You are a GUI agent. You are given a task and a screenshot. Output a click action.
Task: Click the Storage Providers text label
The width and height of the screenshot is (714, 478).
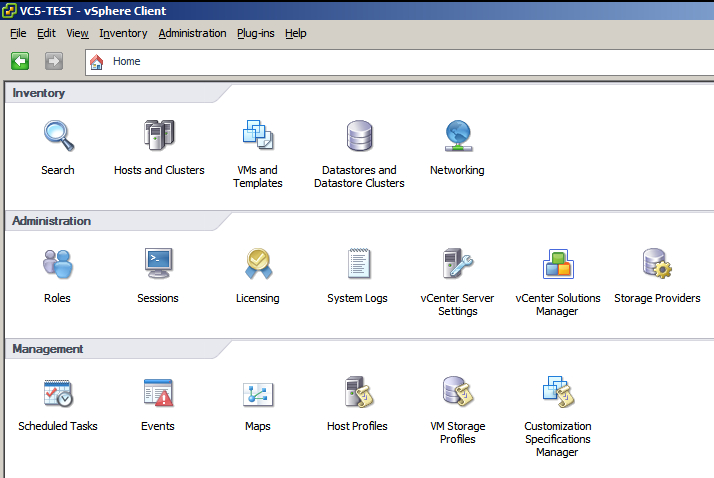[657, 298]
